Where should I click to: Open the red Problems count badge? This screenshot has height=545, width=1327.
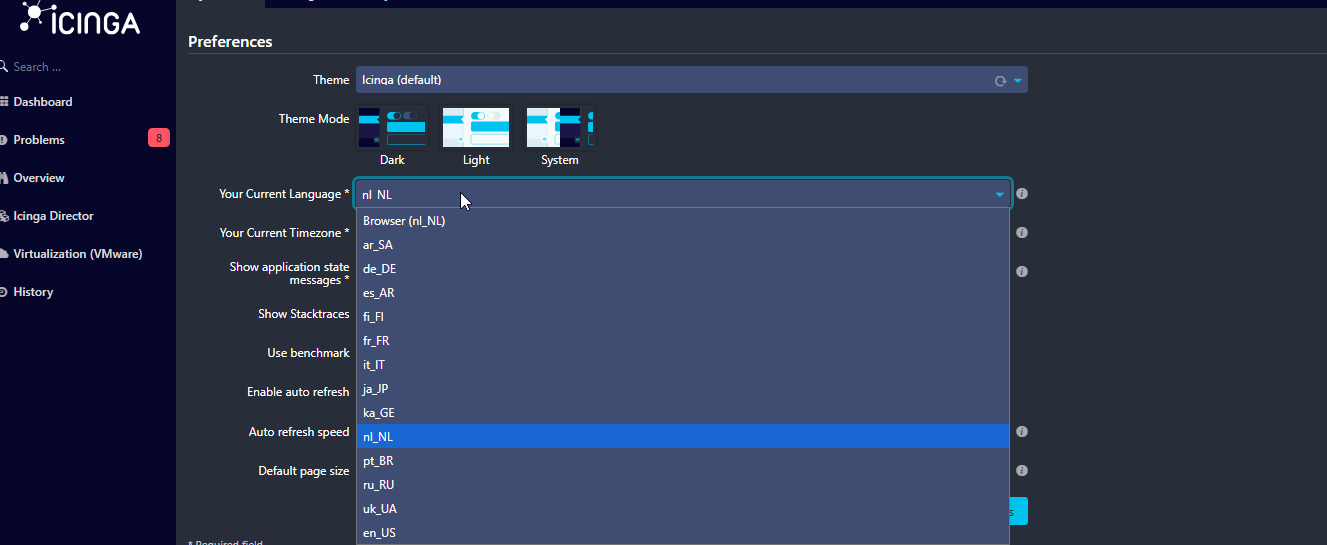pyautogui.click(x=158, y=139)
